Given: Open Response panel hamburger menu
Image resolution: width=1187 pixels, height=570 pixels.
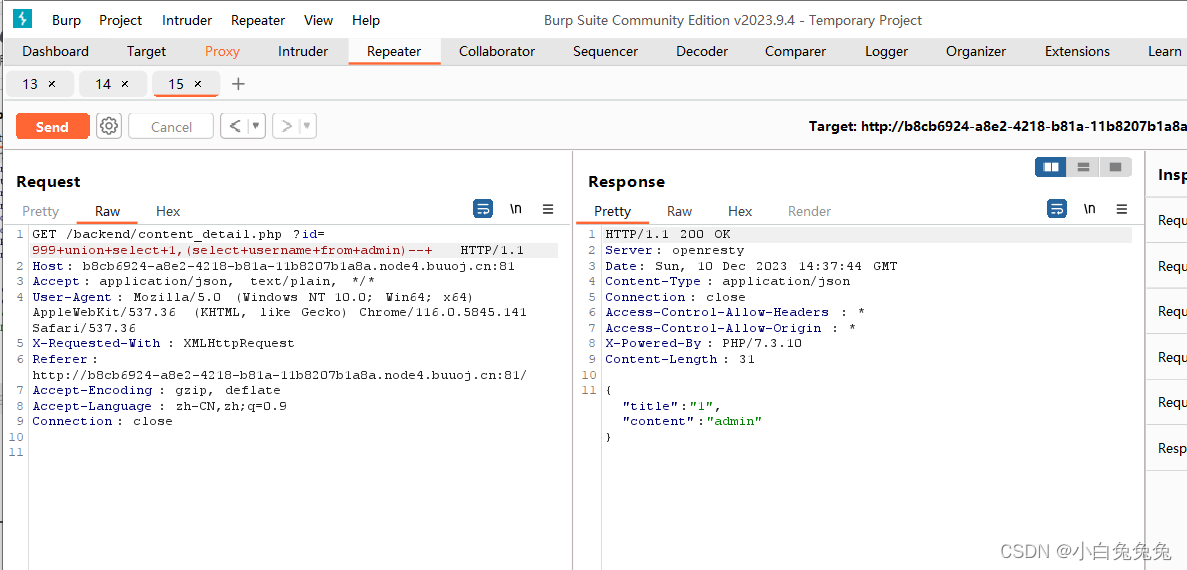Looking at the screenshot, I should point(1122,209).
